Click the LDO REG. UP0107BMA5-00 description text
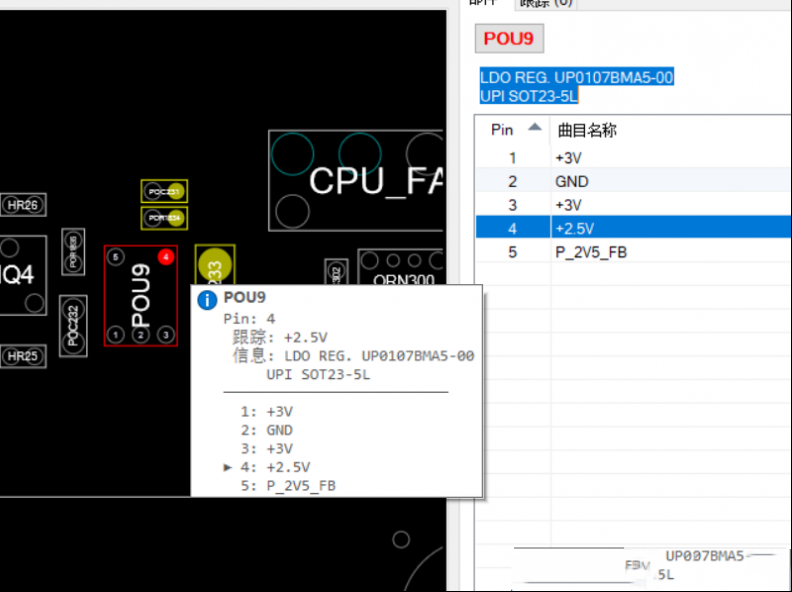The width and height of the screenshot is (792, 592). coord(576,77)
